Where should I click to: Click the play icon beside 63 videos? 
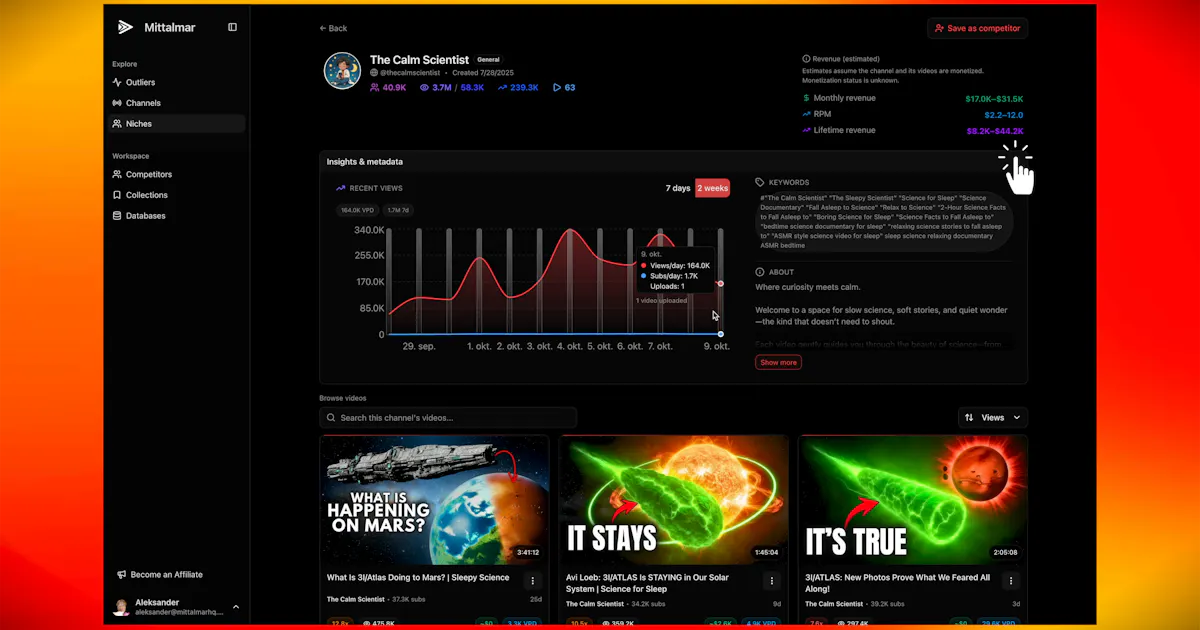tap(557, 88)
